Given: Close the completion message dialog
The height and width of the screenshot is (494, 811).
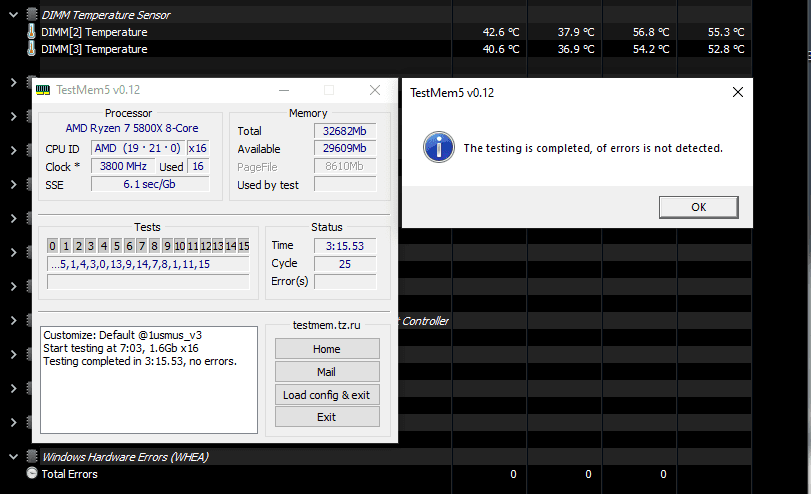Looking at the screenshot, I should point(738,92).
